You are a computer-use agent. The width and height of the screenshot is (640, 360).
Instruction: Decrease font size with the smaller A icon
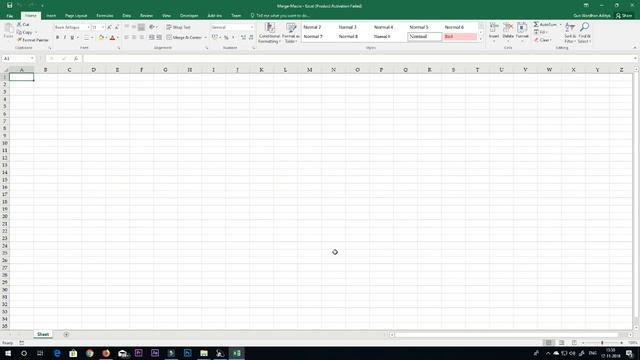coord(116,27)
